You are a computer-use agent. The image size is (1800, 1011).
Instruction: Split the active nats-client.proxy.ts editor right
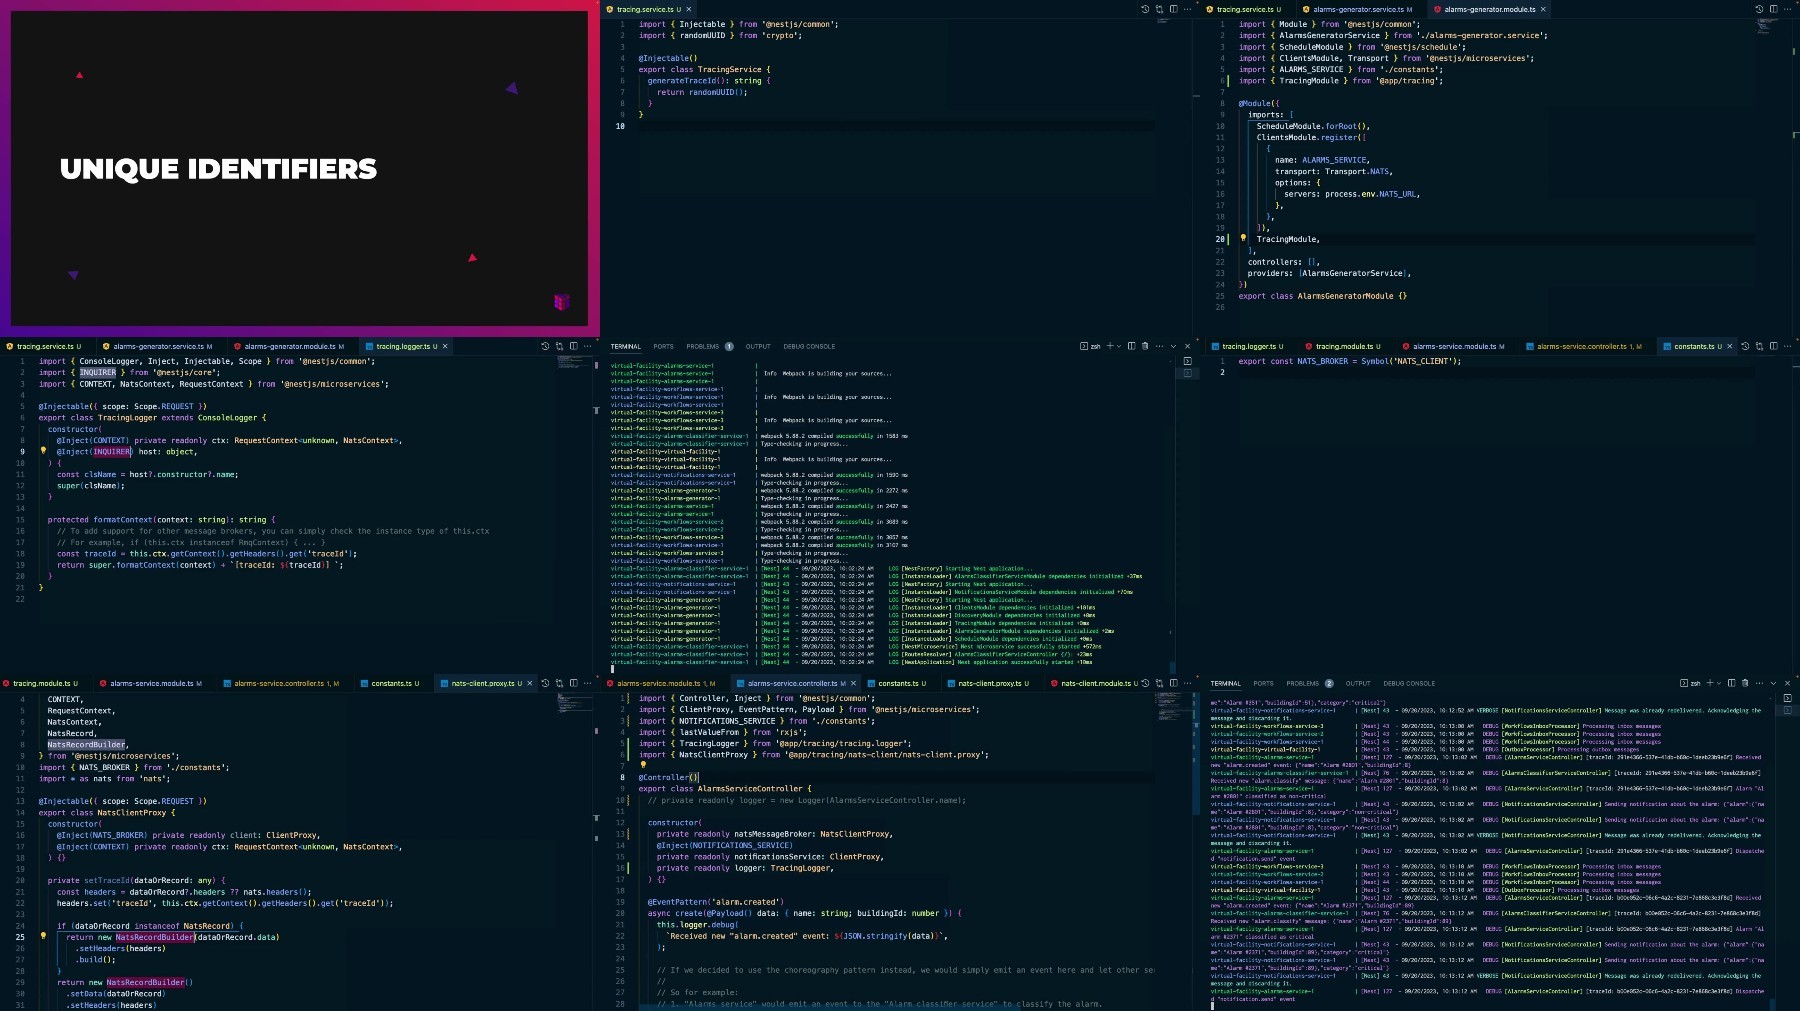(573, 683)
